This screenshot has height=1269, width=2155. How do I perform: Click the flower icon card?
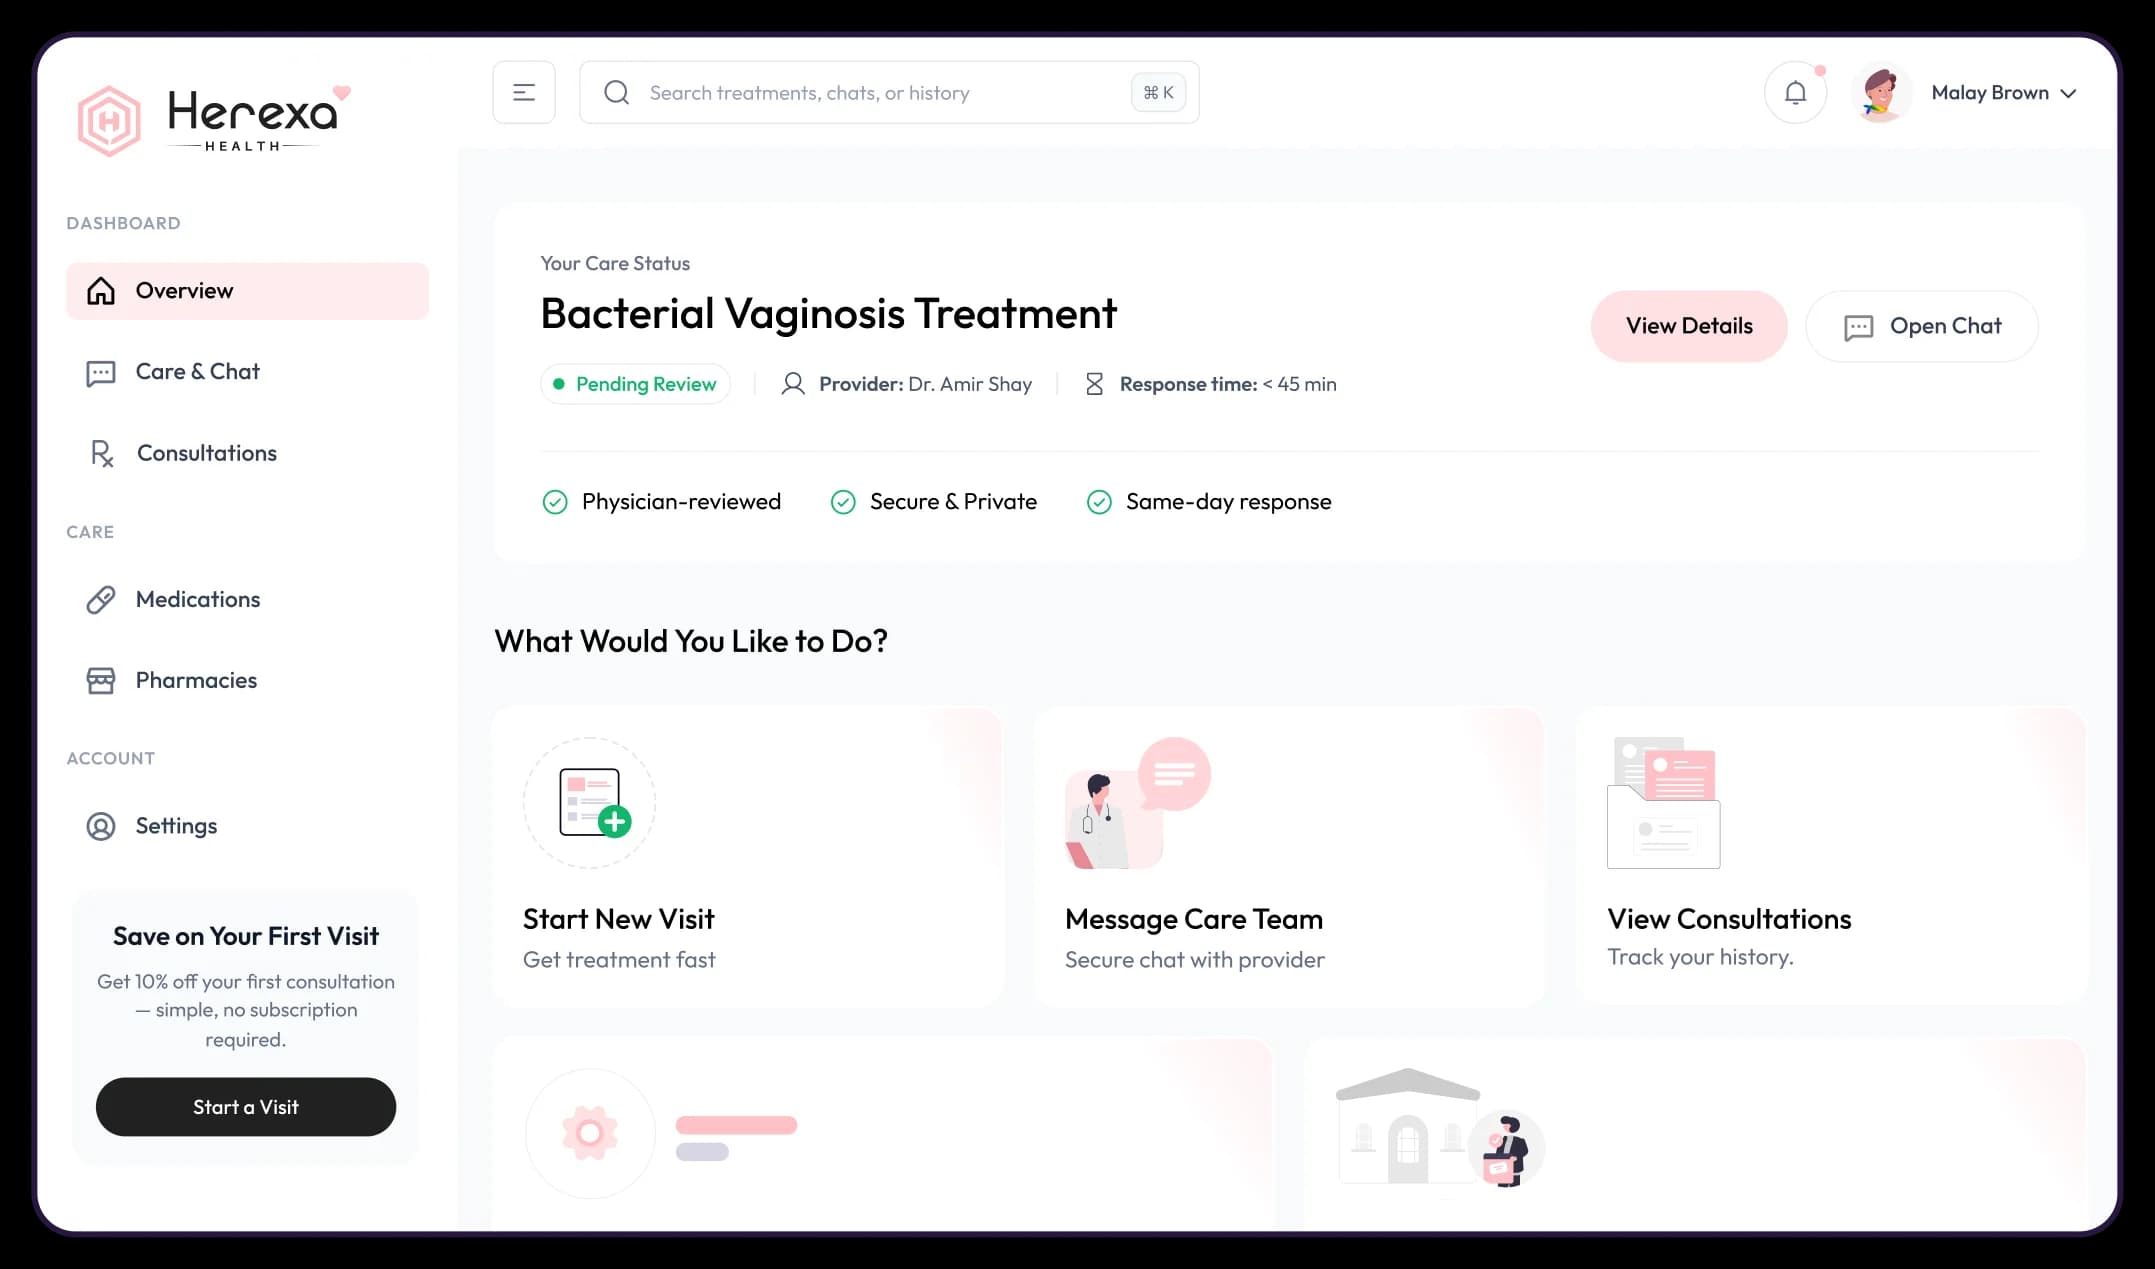tap(882, 1134)
